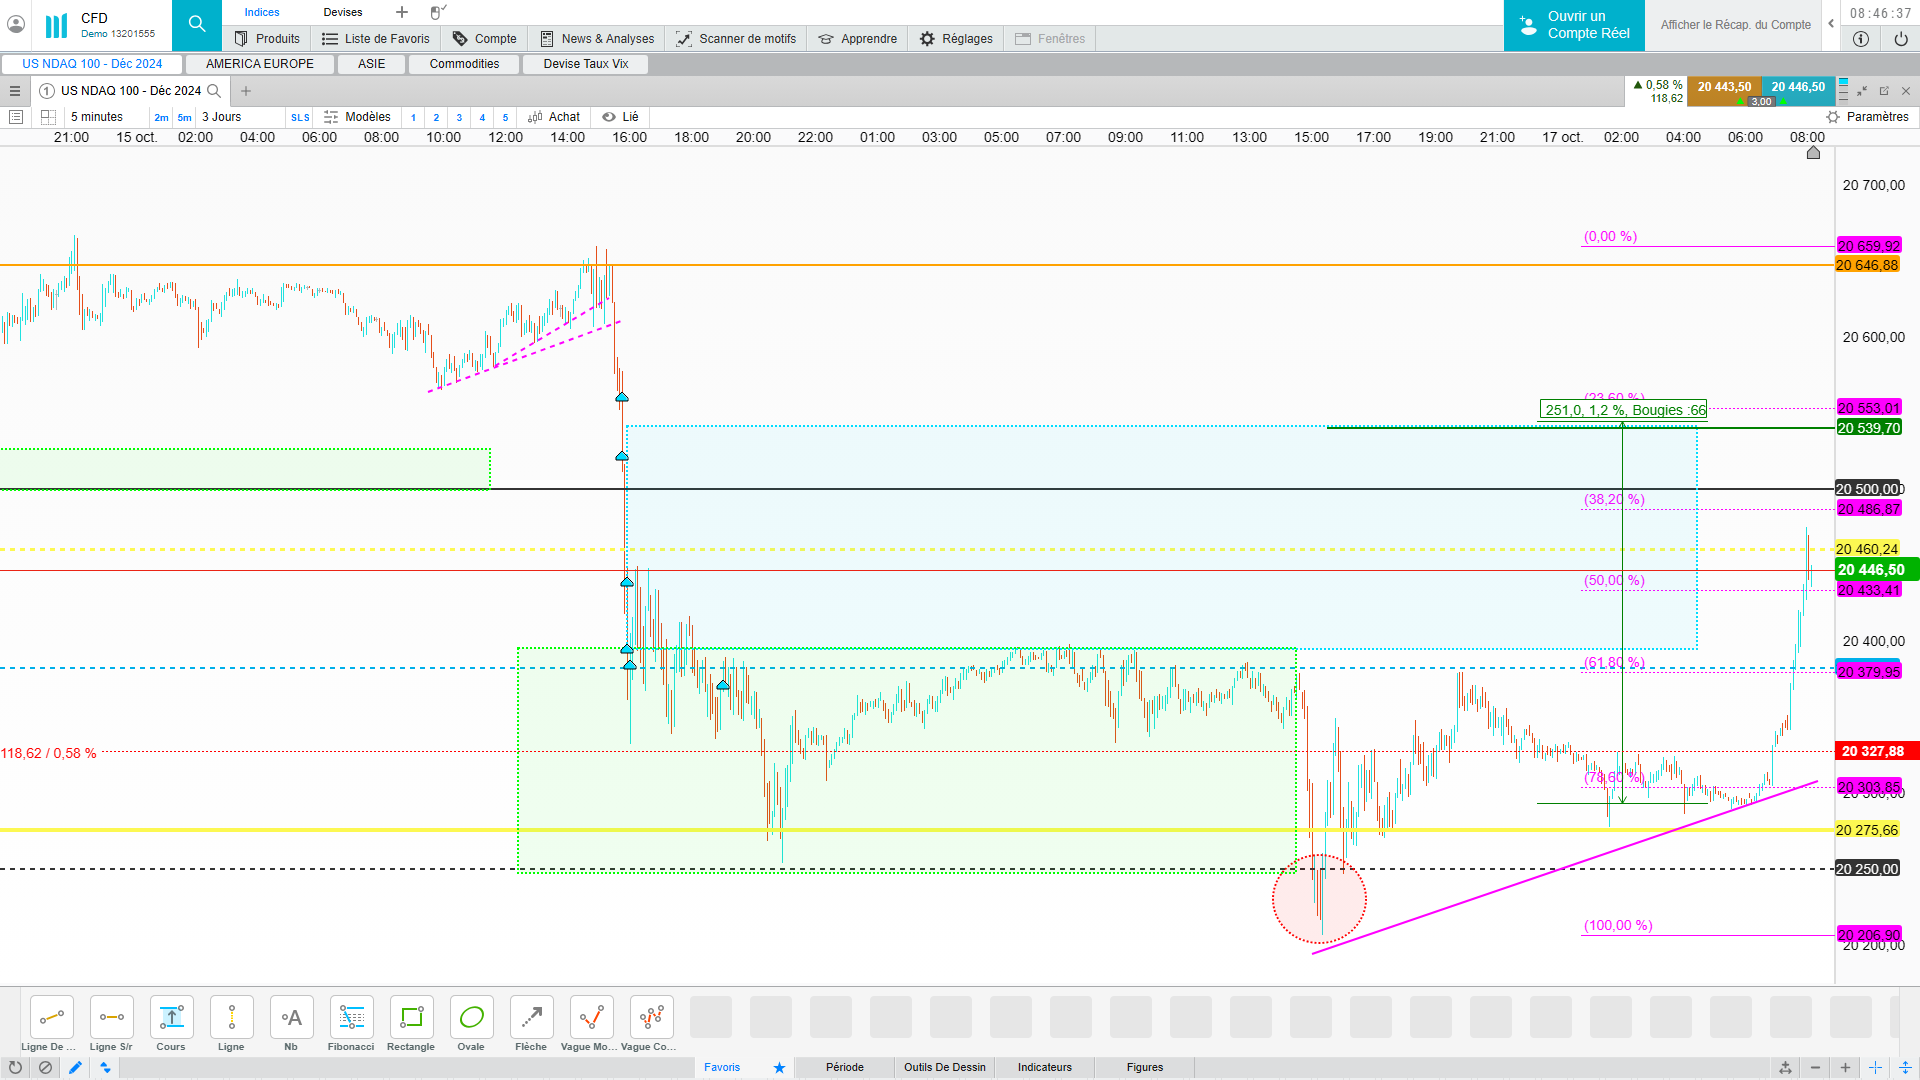Click the 20 446,50 current price label
The height and width of the screenshot is (1080, 1920).
tap(1870, 570)
